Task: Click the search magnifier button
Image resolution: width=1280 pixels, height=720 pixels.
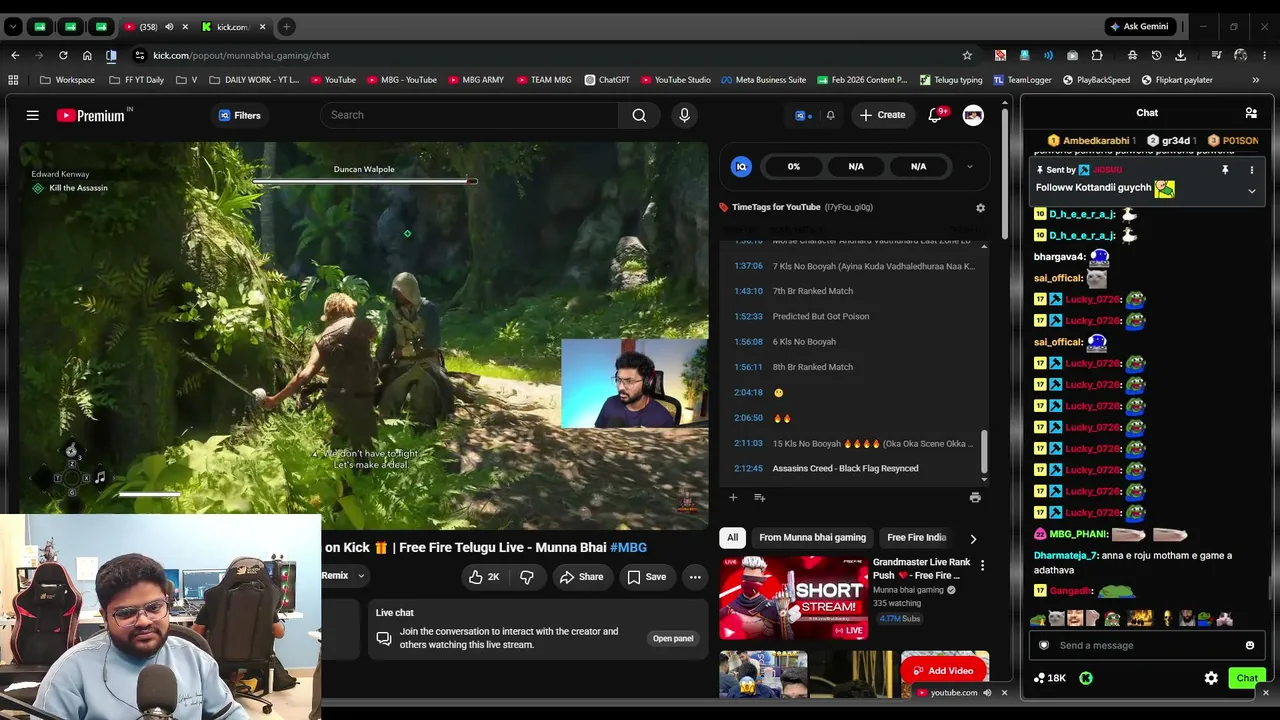Action: (639, 115)
